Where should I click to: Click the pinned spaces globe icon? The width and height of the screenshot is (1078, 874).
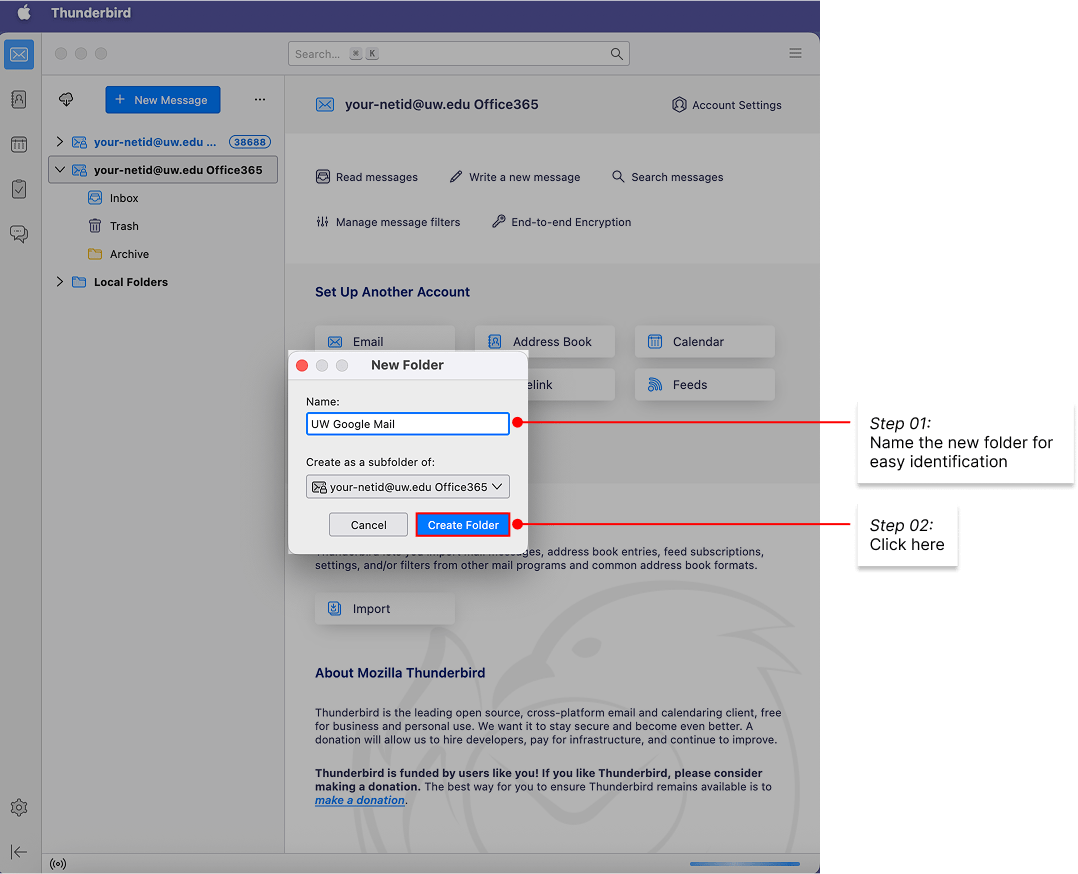[x=65, y=99]
